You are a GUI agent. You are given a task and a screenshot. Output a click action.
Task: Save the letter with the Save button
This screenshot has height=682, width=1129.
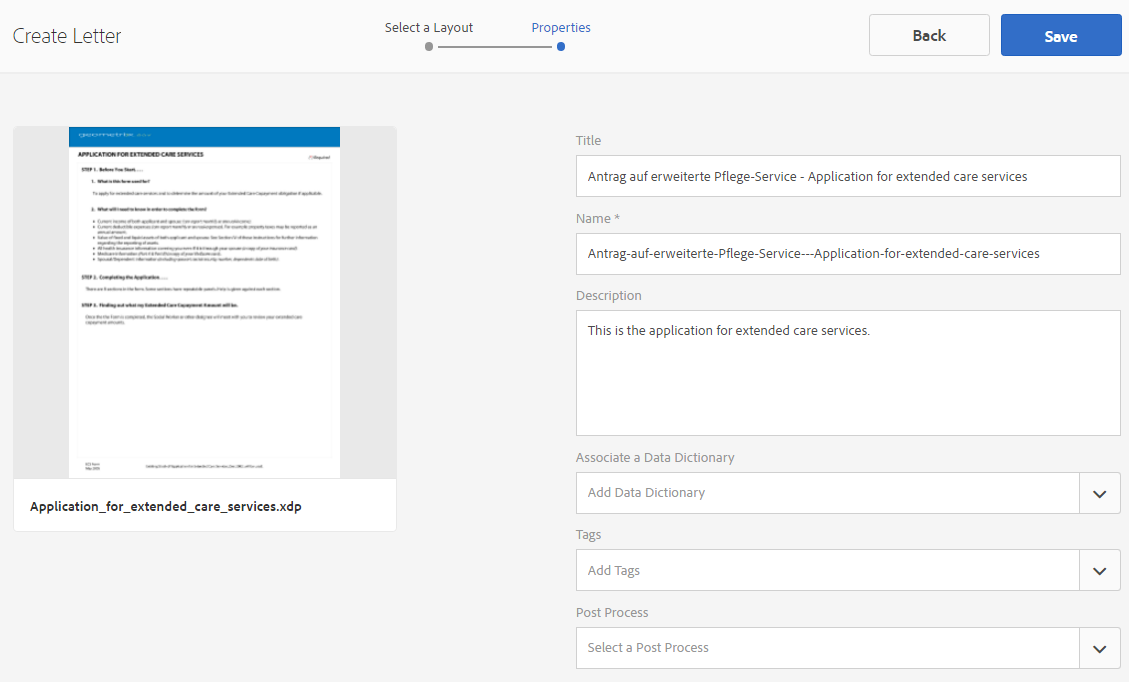click(x=1061, y=36)
